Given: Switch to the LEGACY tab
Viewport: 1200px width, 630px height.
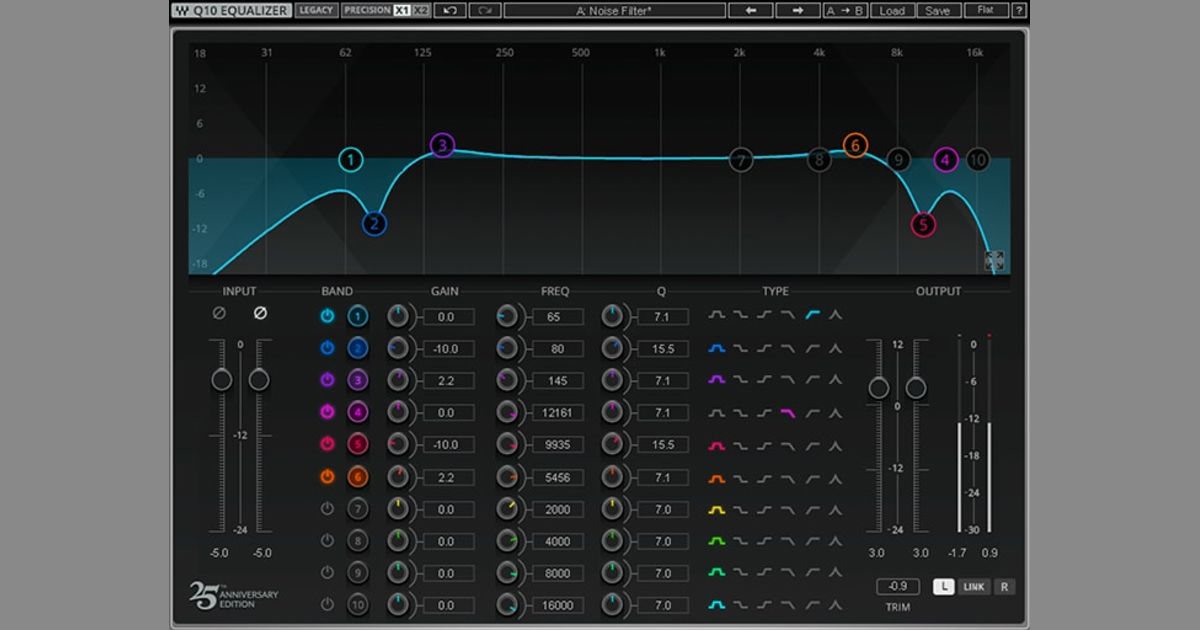Looking at the screenshot, I should 315,10.
